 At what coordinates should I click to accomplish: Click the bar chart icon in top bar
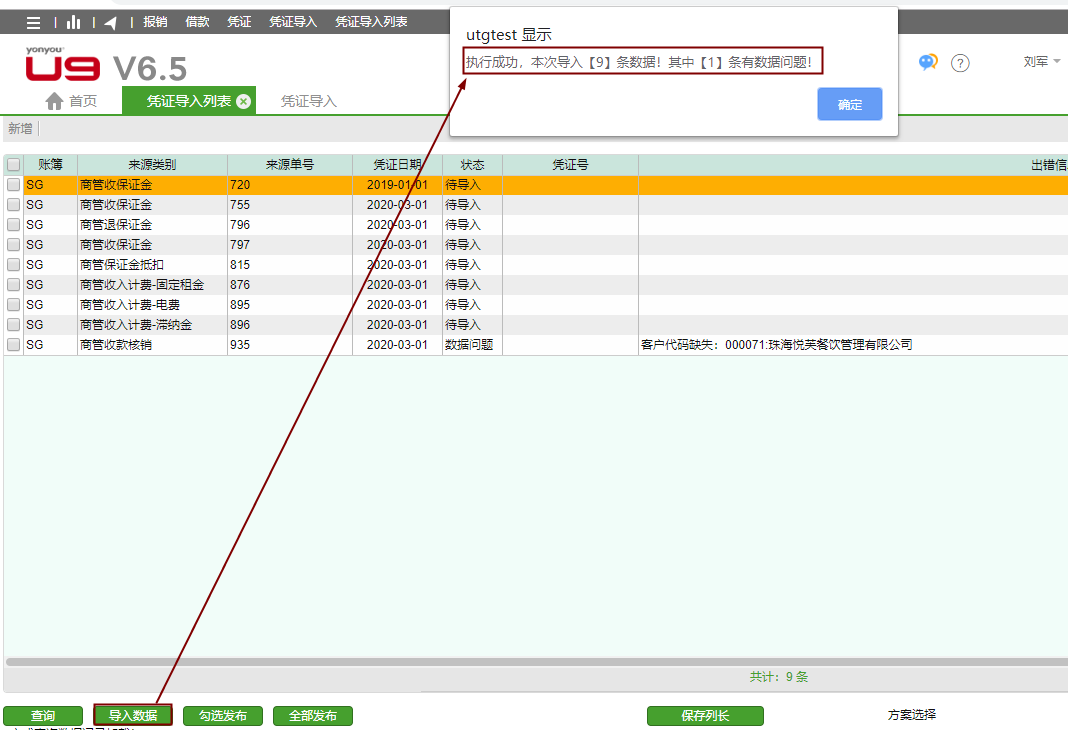(x=73, y=22)
